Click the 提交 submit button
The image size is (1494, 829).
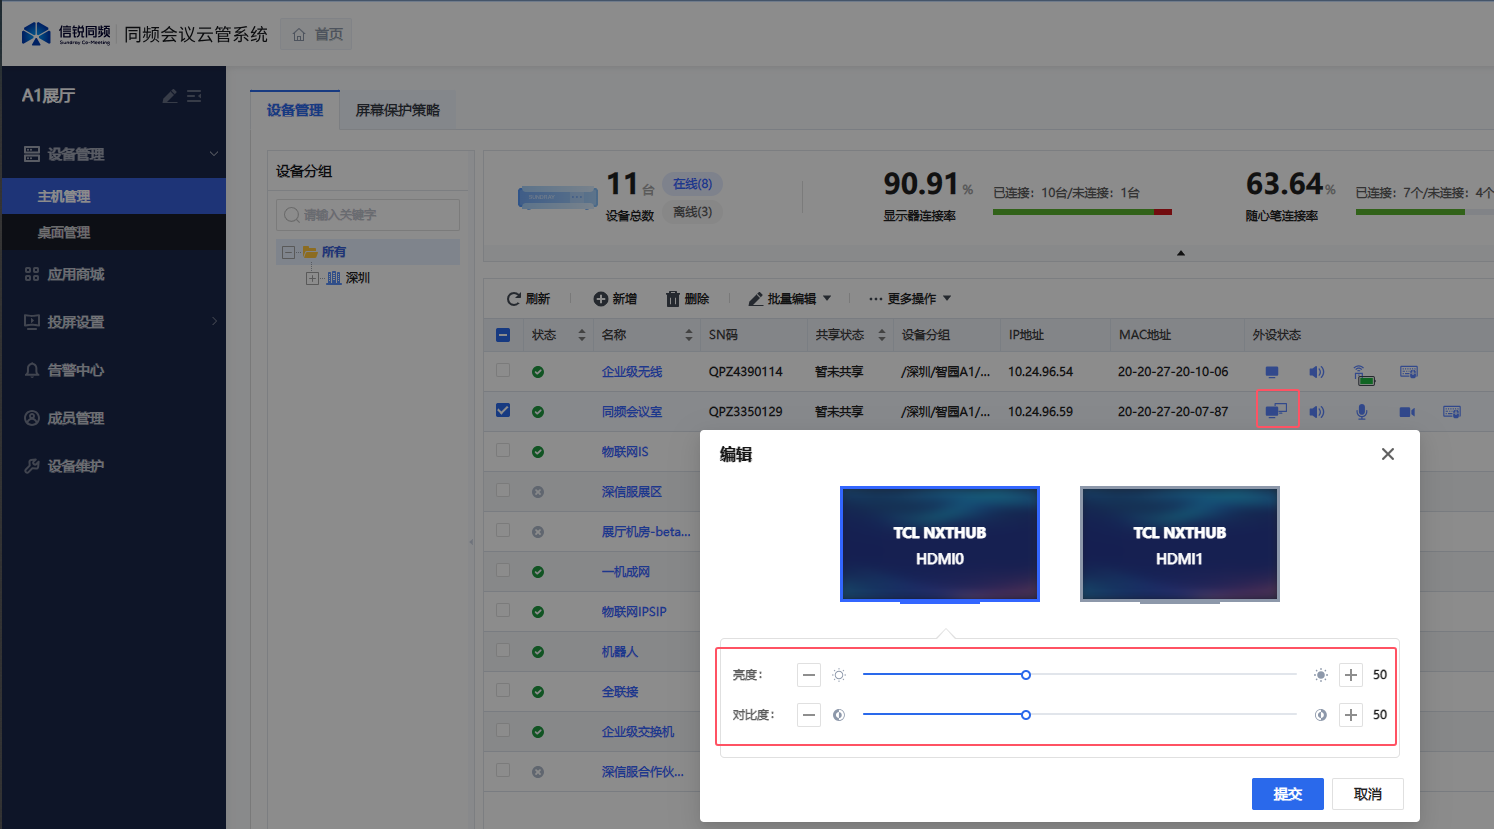pyautogui.click(x=1287, y=794)
